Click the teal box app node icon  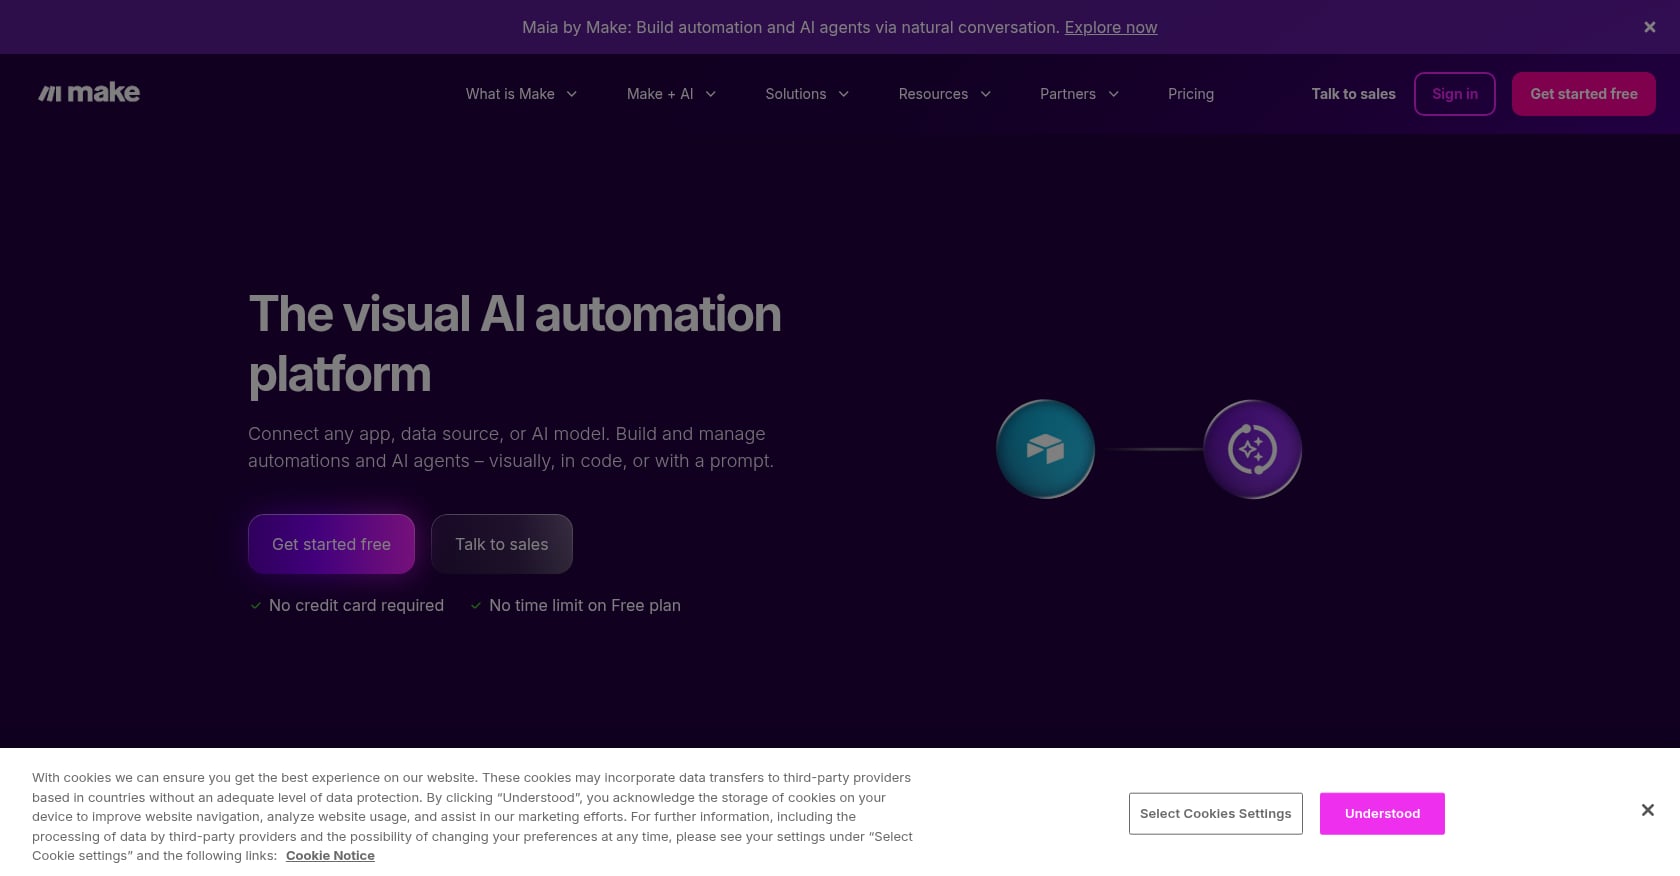pos(1045,449)
